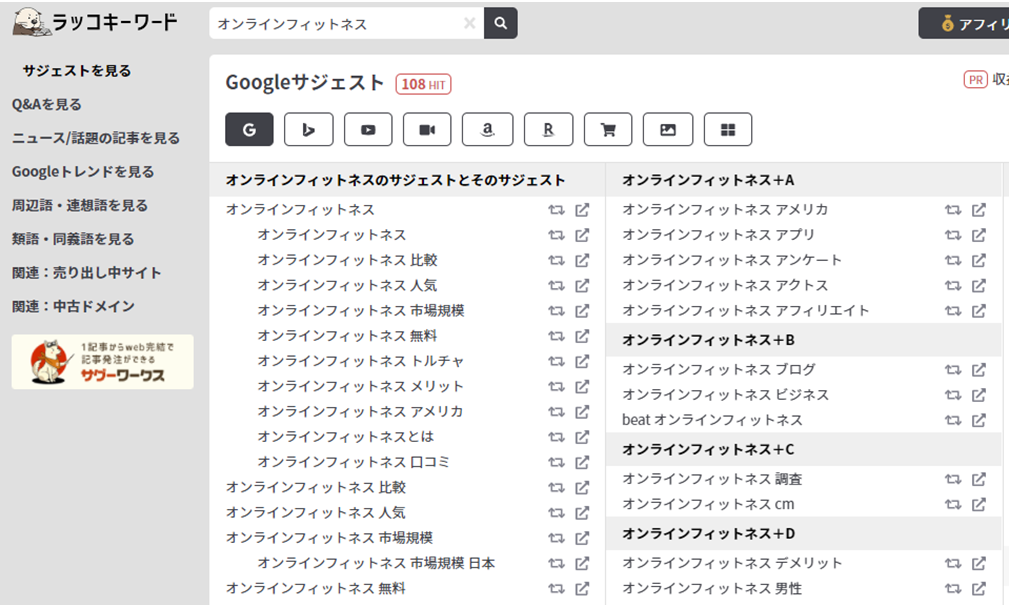The image size is (1010, 605).
Task: Click the サグーワークス banner ad
Action: tap(102, 361)
